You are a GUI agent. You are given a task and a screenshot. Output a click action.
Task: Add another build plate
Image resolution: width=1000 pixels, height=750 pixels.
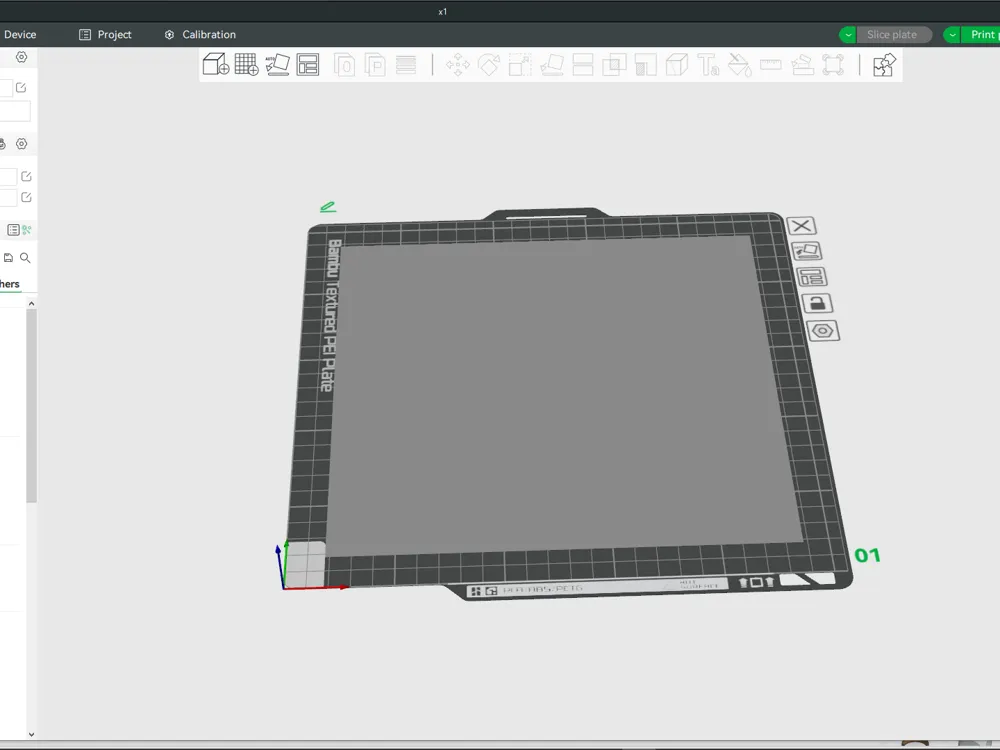click(247, 63)
